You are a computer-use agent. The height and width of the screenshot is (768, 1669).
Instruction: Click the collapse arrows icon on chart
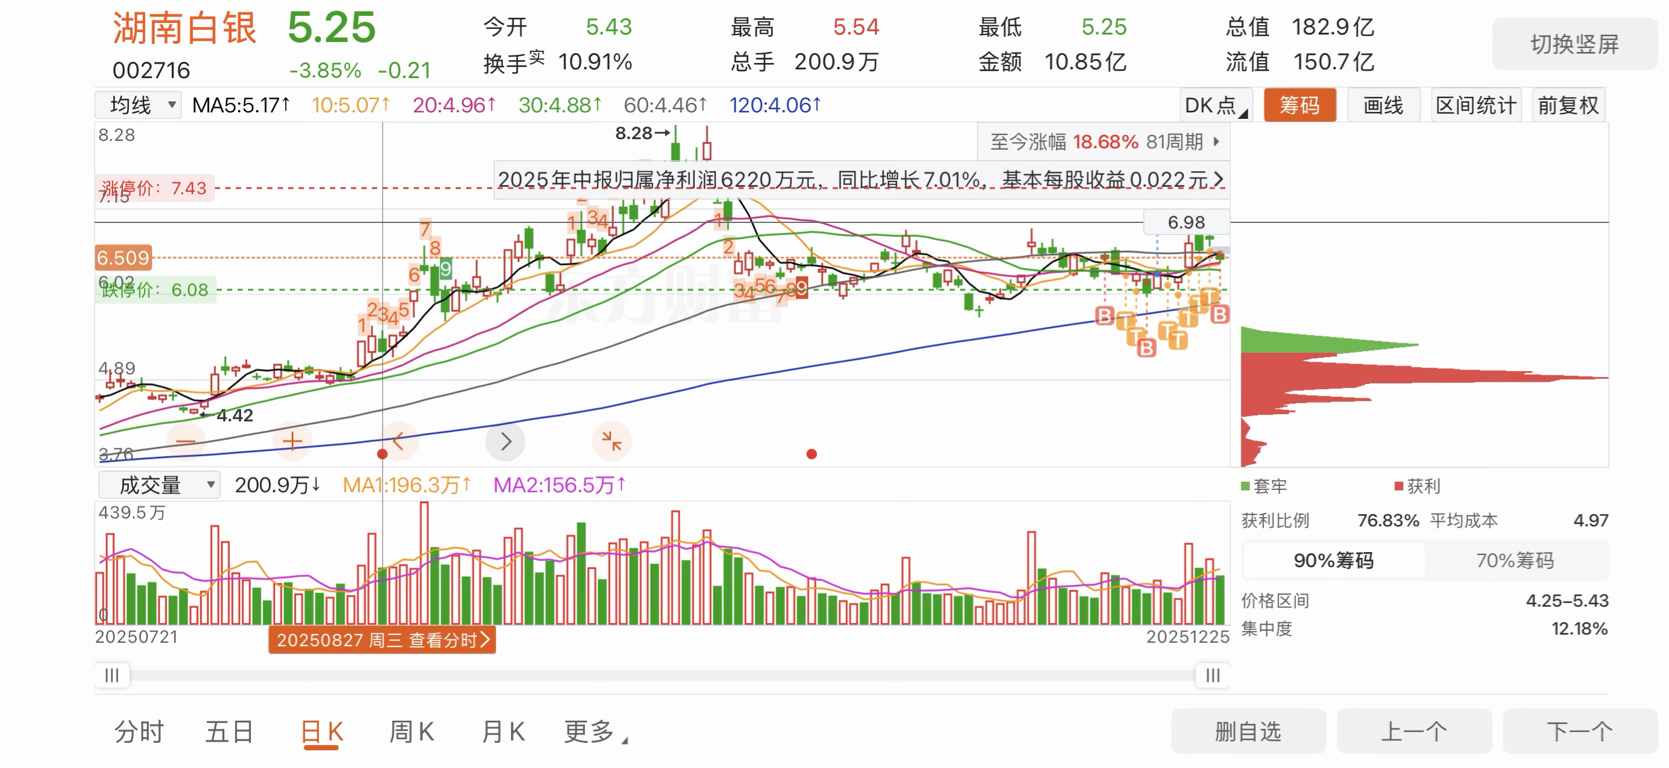pyautogui.click(x=612, y=441)
